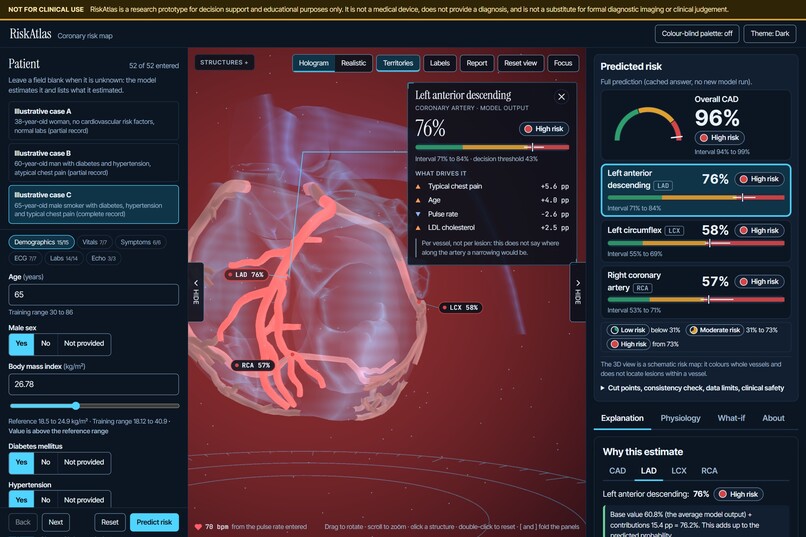Switch to the What-if tab
Image resolution: width=806 pixels, height=537 pixels.
pos(731,418)
